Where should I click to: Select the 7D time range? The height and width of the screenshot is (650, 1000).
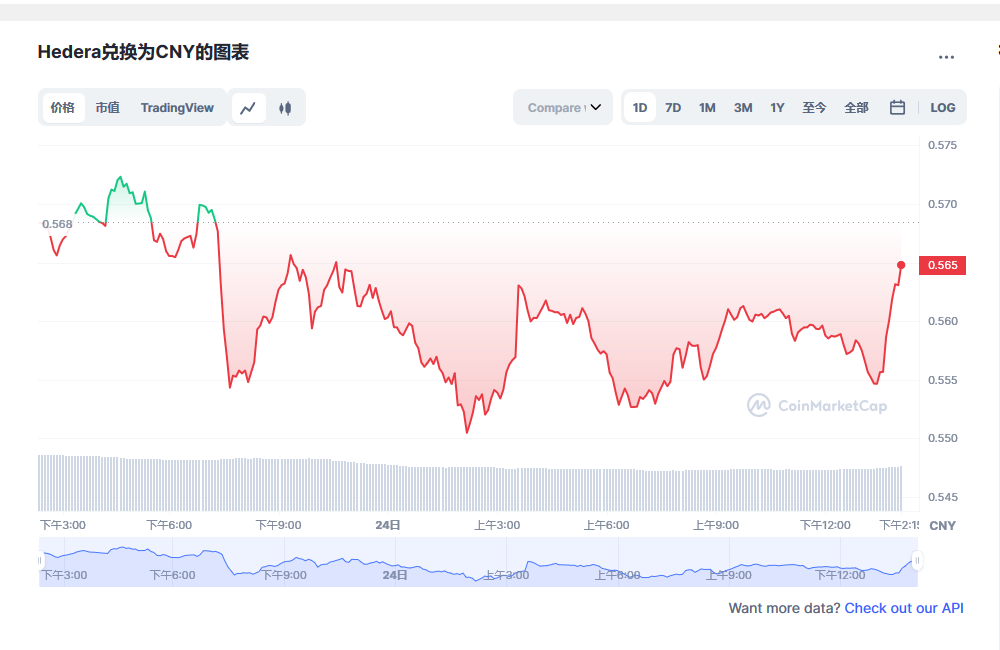tap(673, 108)
